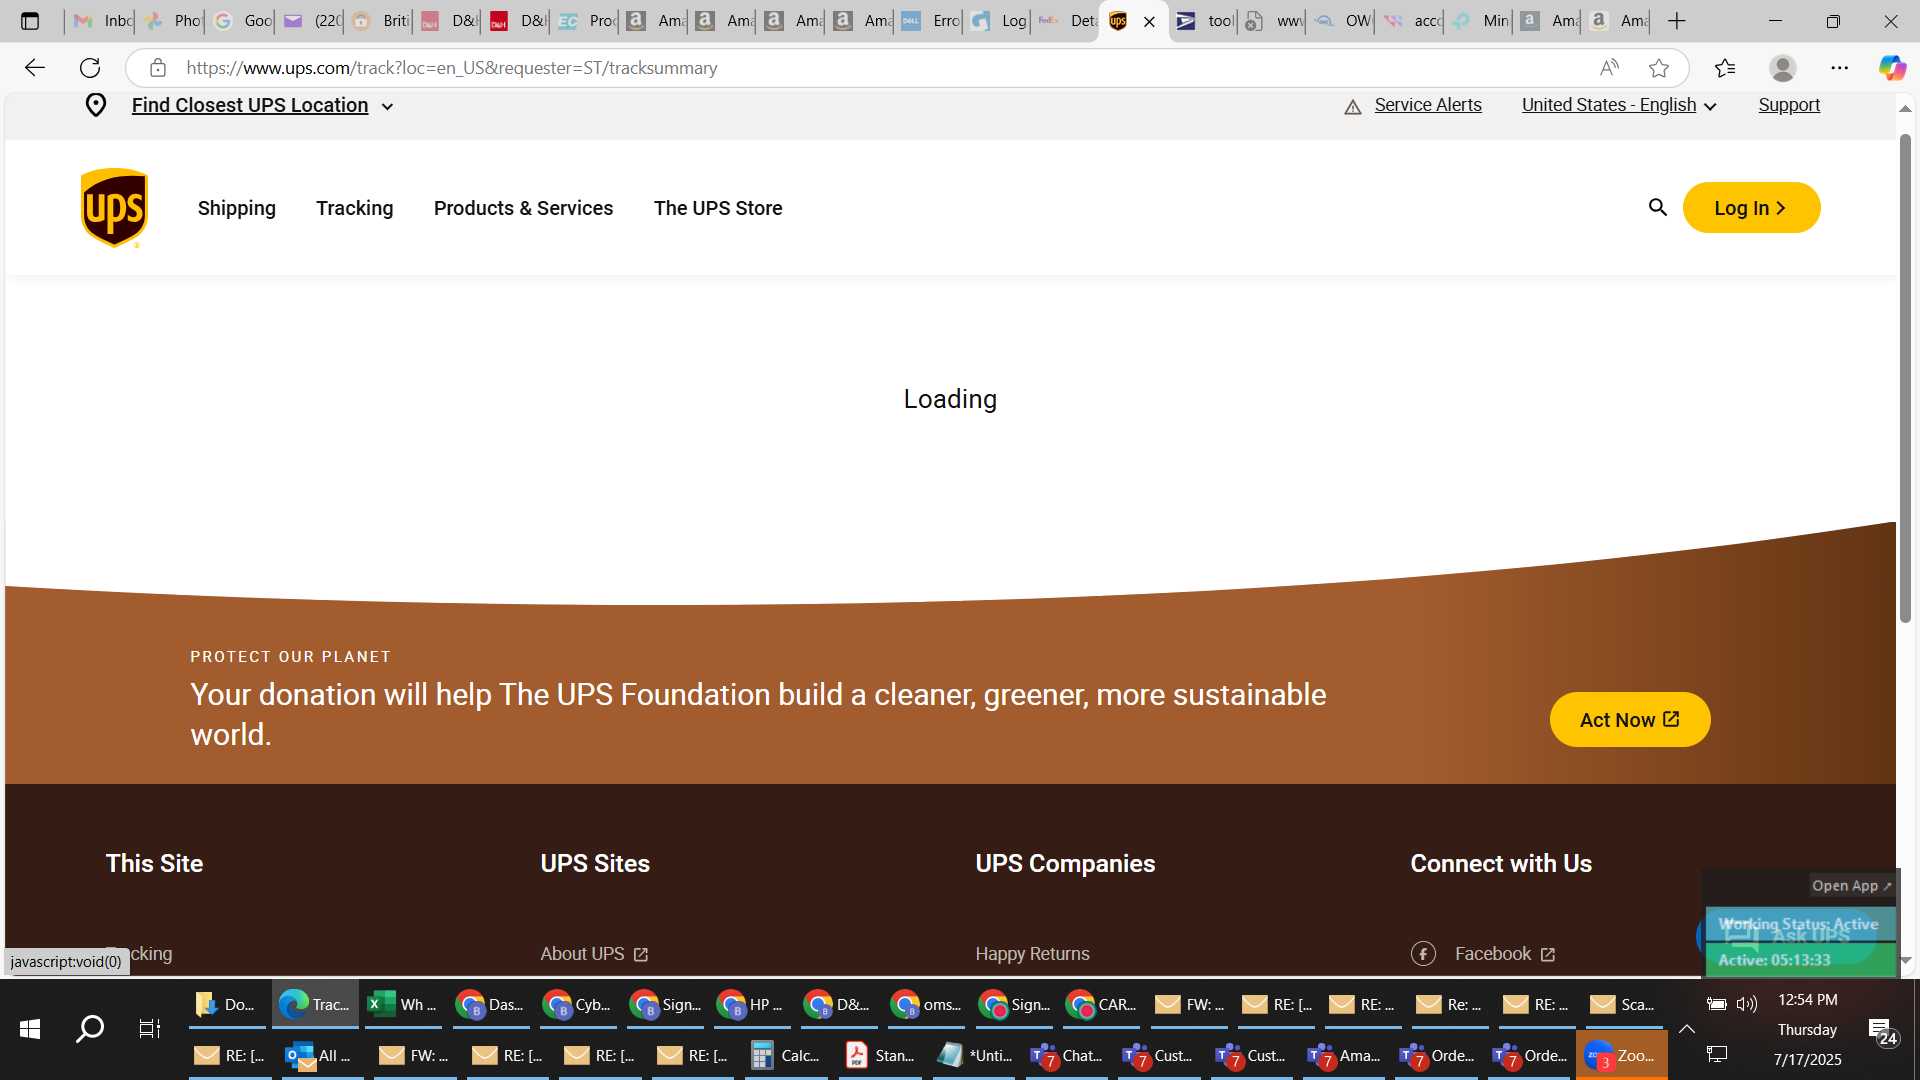This screenshot has width=1920, height=1080.
Task: Click the page vertical scrollbar thumb
Action: point(1905,378)
